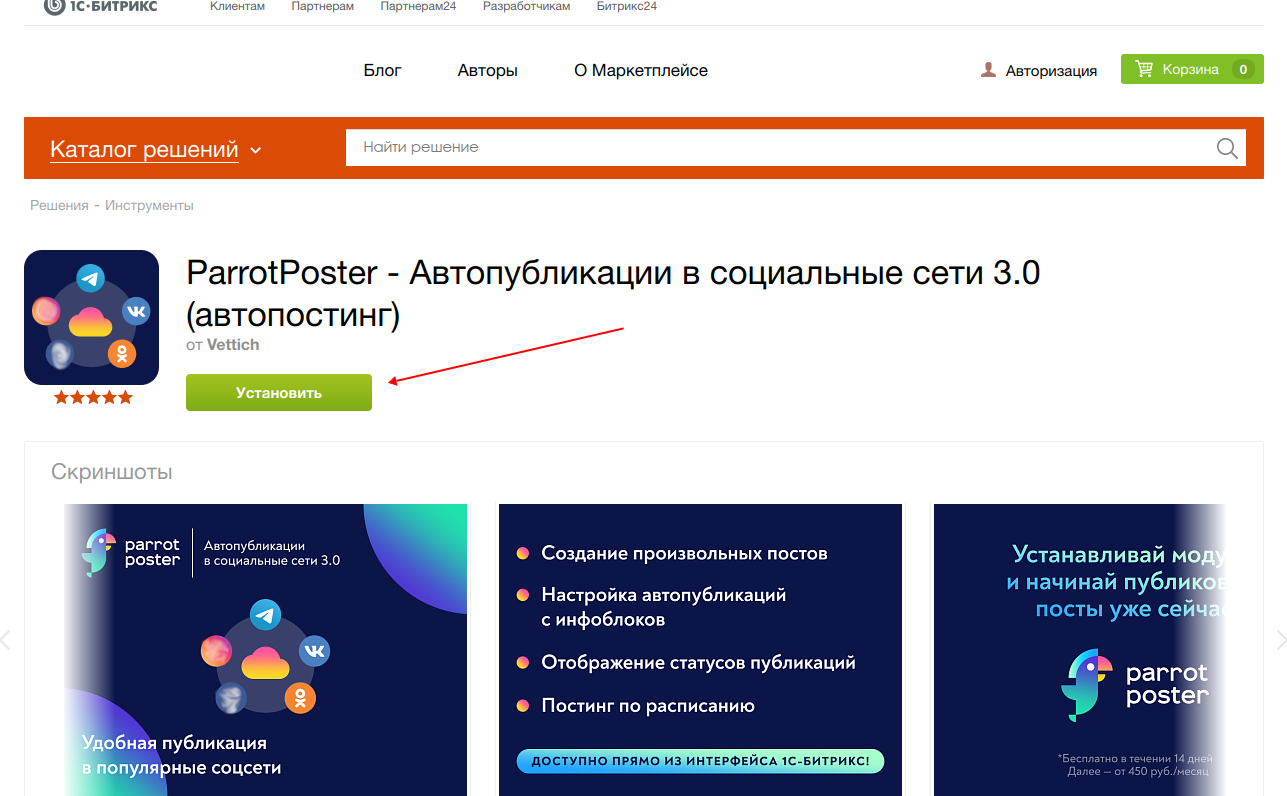This screenshot has width=1287, height=796.
Task: Open the first ParrotPoster screenshot thumbnail
Action: (266, 650)
